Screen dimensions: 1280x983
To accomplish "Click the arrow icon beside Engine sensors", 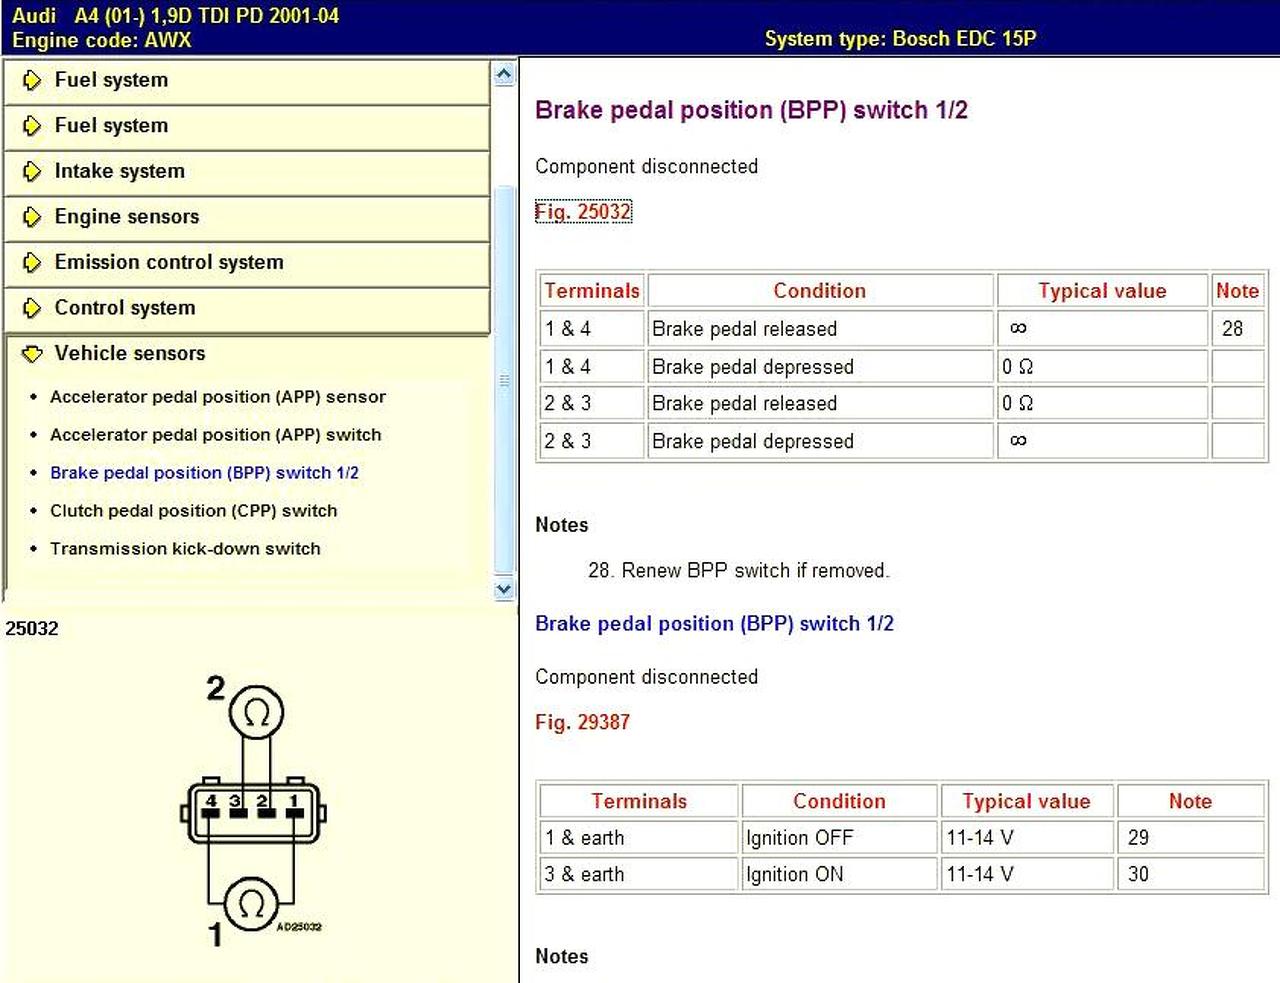I will click(x=32, y=217).
